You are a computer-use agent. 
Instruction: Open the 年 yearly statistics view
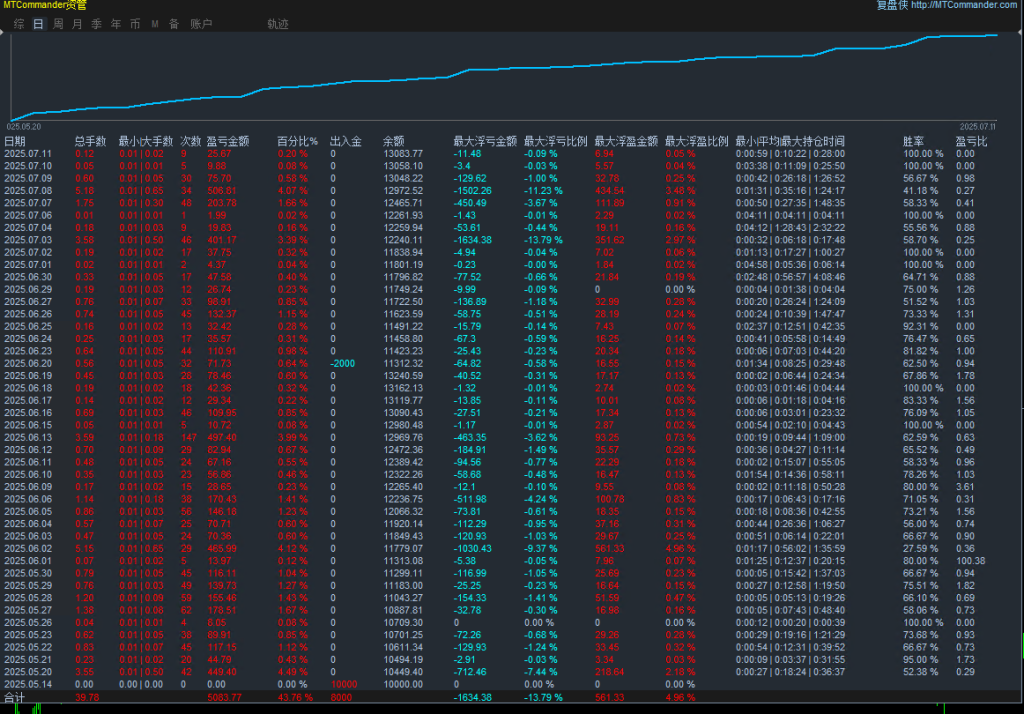[x=116, y=23]
